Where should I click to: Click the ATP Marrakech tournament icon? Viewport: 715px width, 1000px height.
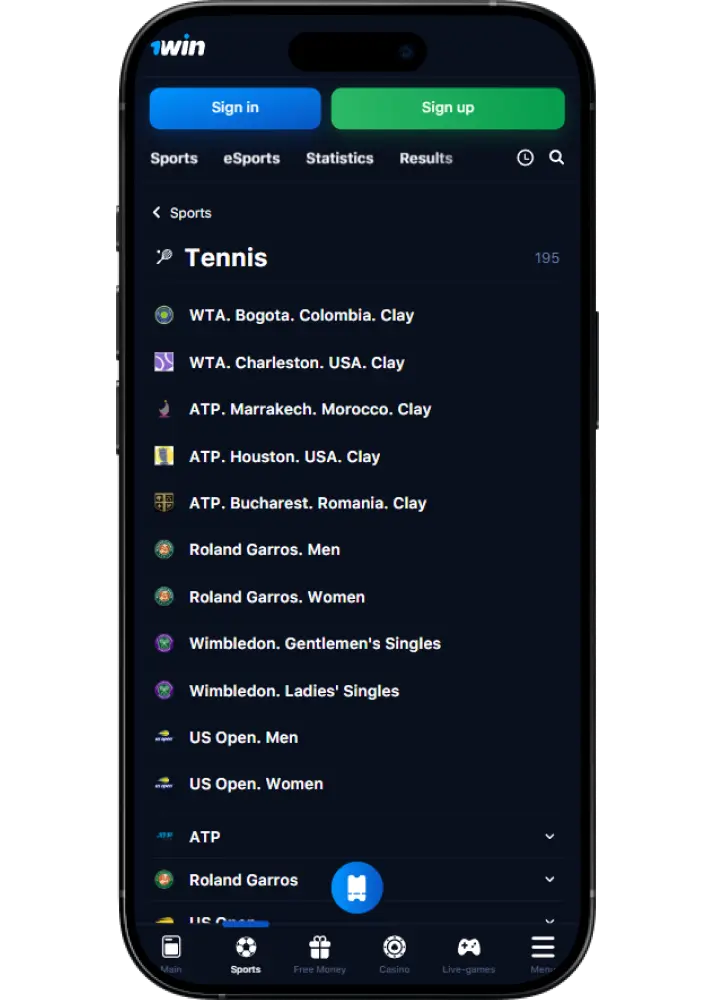tap(164, 409)
